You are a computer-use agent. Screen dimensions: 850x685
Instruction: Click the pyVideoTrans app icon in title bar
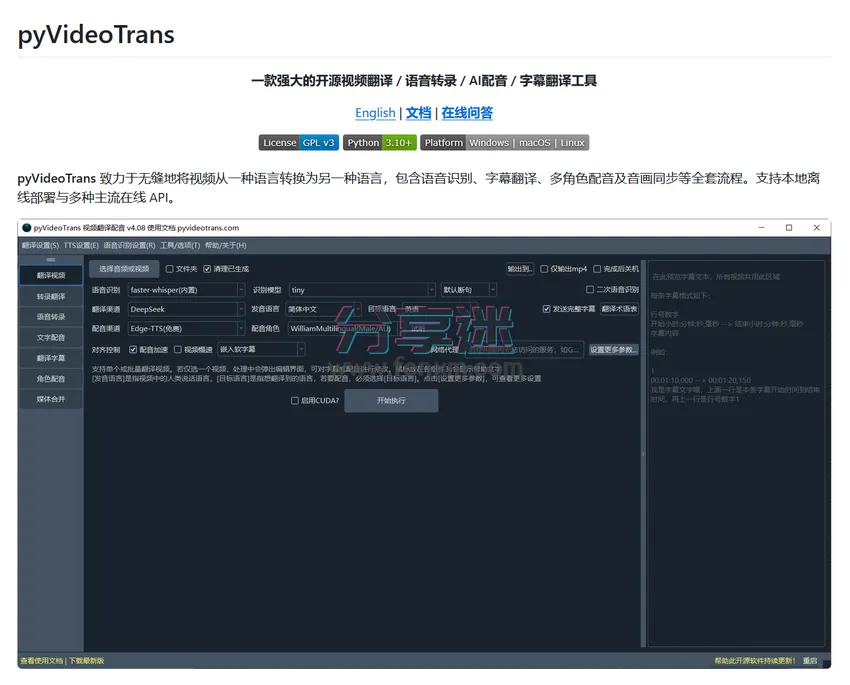(27, 228)
